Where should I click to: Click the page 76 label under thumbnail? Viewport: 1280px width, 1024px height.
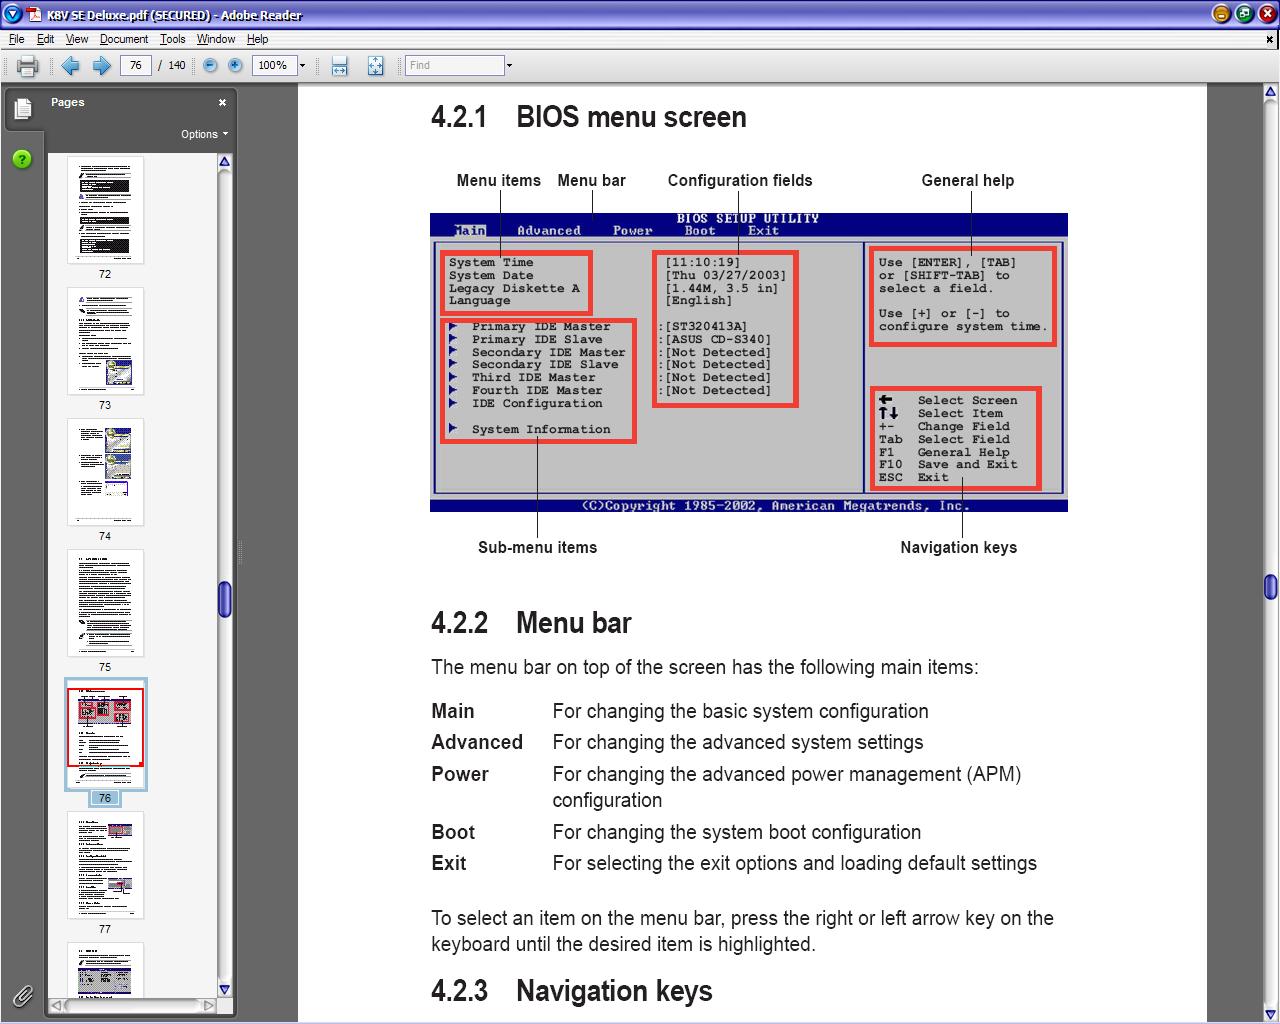[105, 798]
